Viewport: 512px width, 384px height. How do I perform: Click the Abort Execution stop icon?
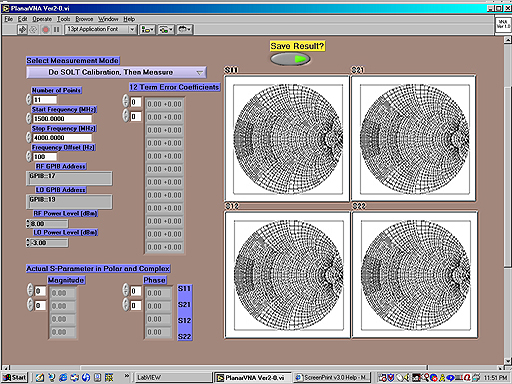tap(46, 30)
